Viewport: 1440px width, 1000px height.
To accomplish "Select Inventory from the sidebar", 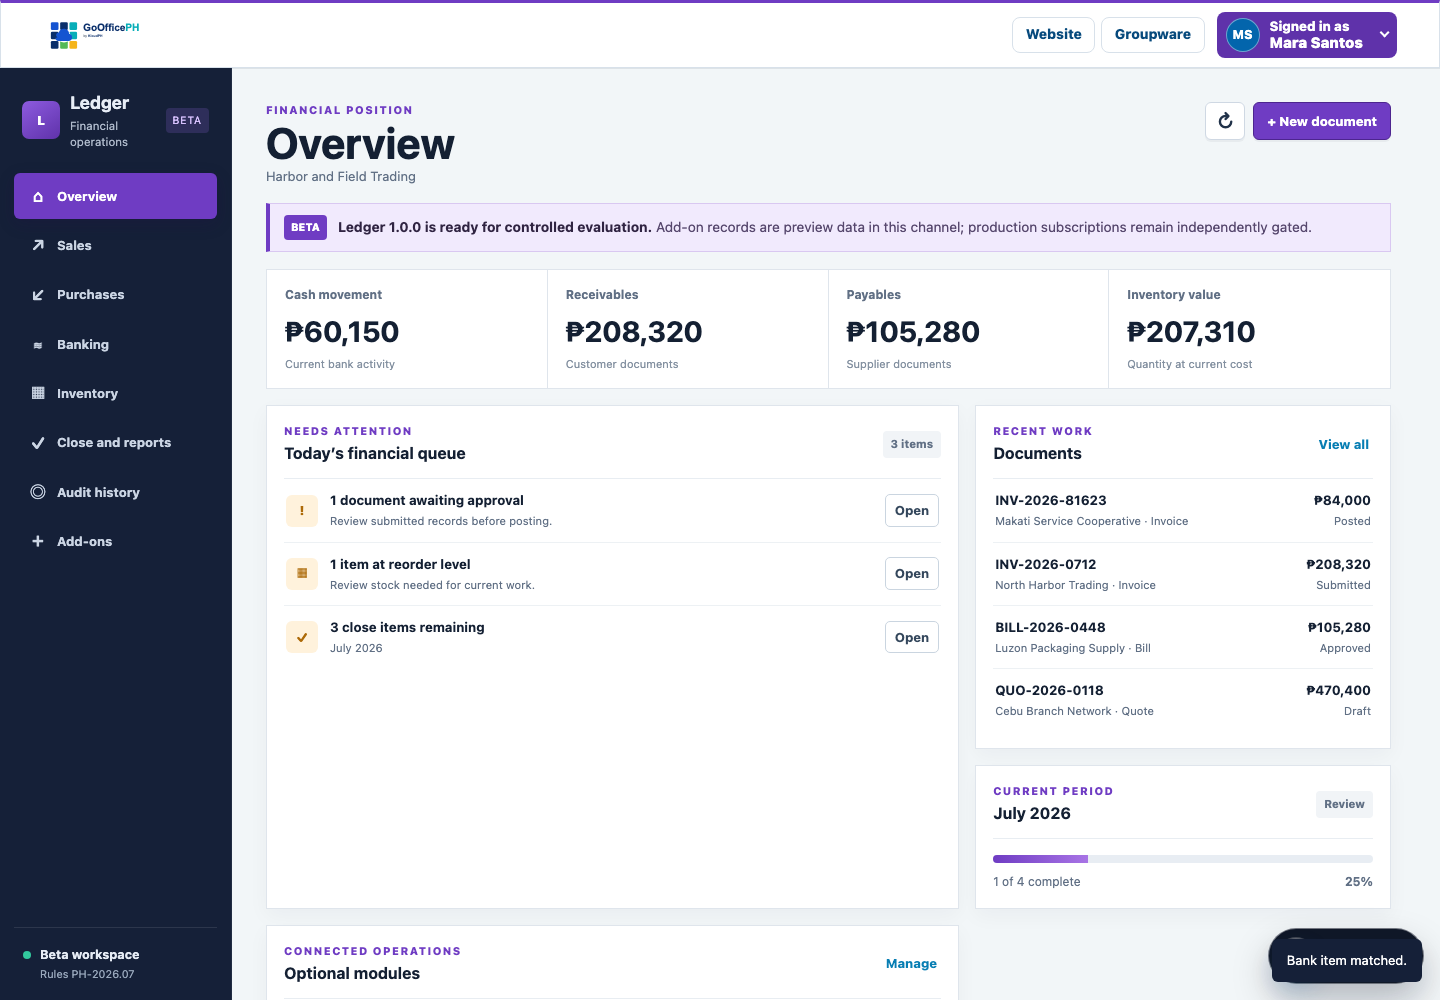I will (115, 393).
